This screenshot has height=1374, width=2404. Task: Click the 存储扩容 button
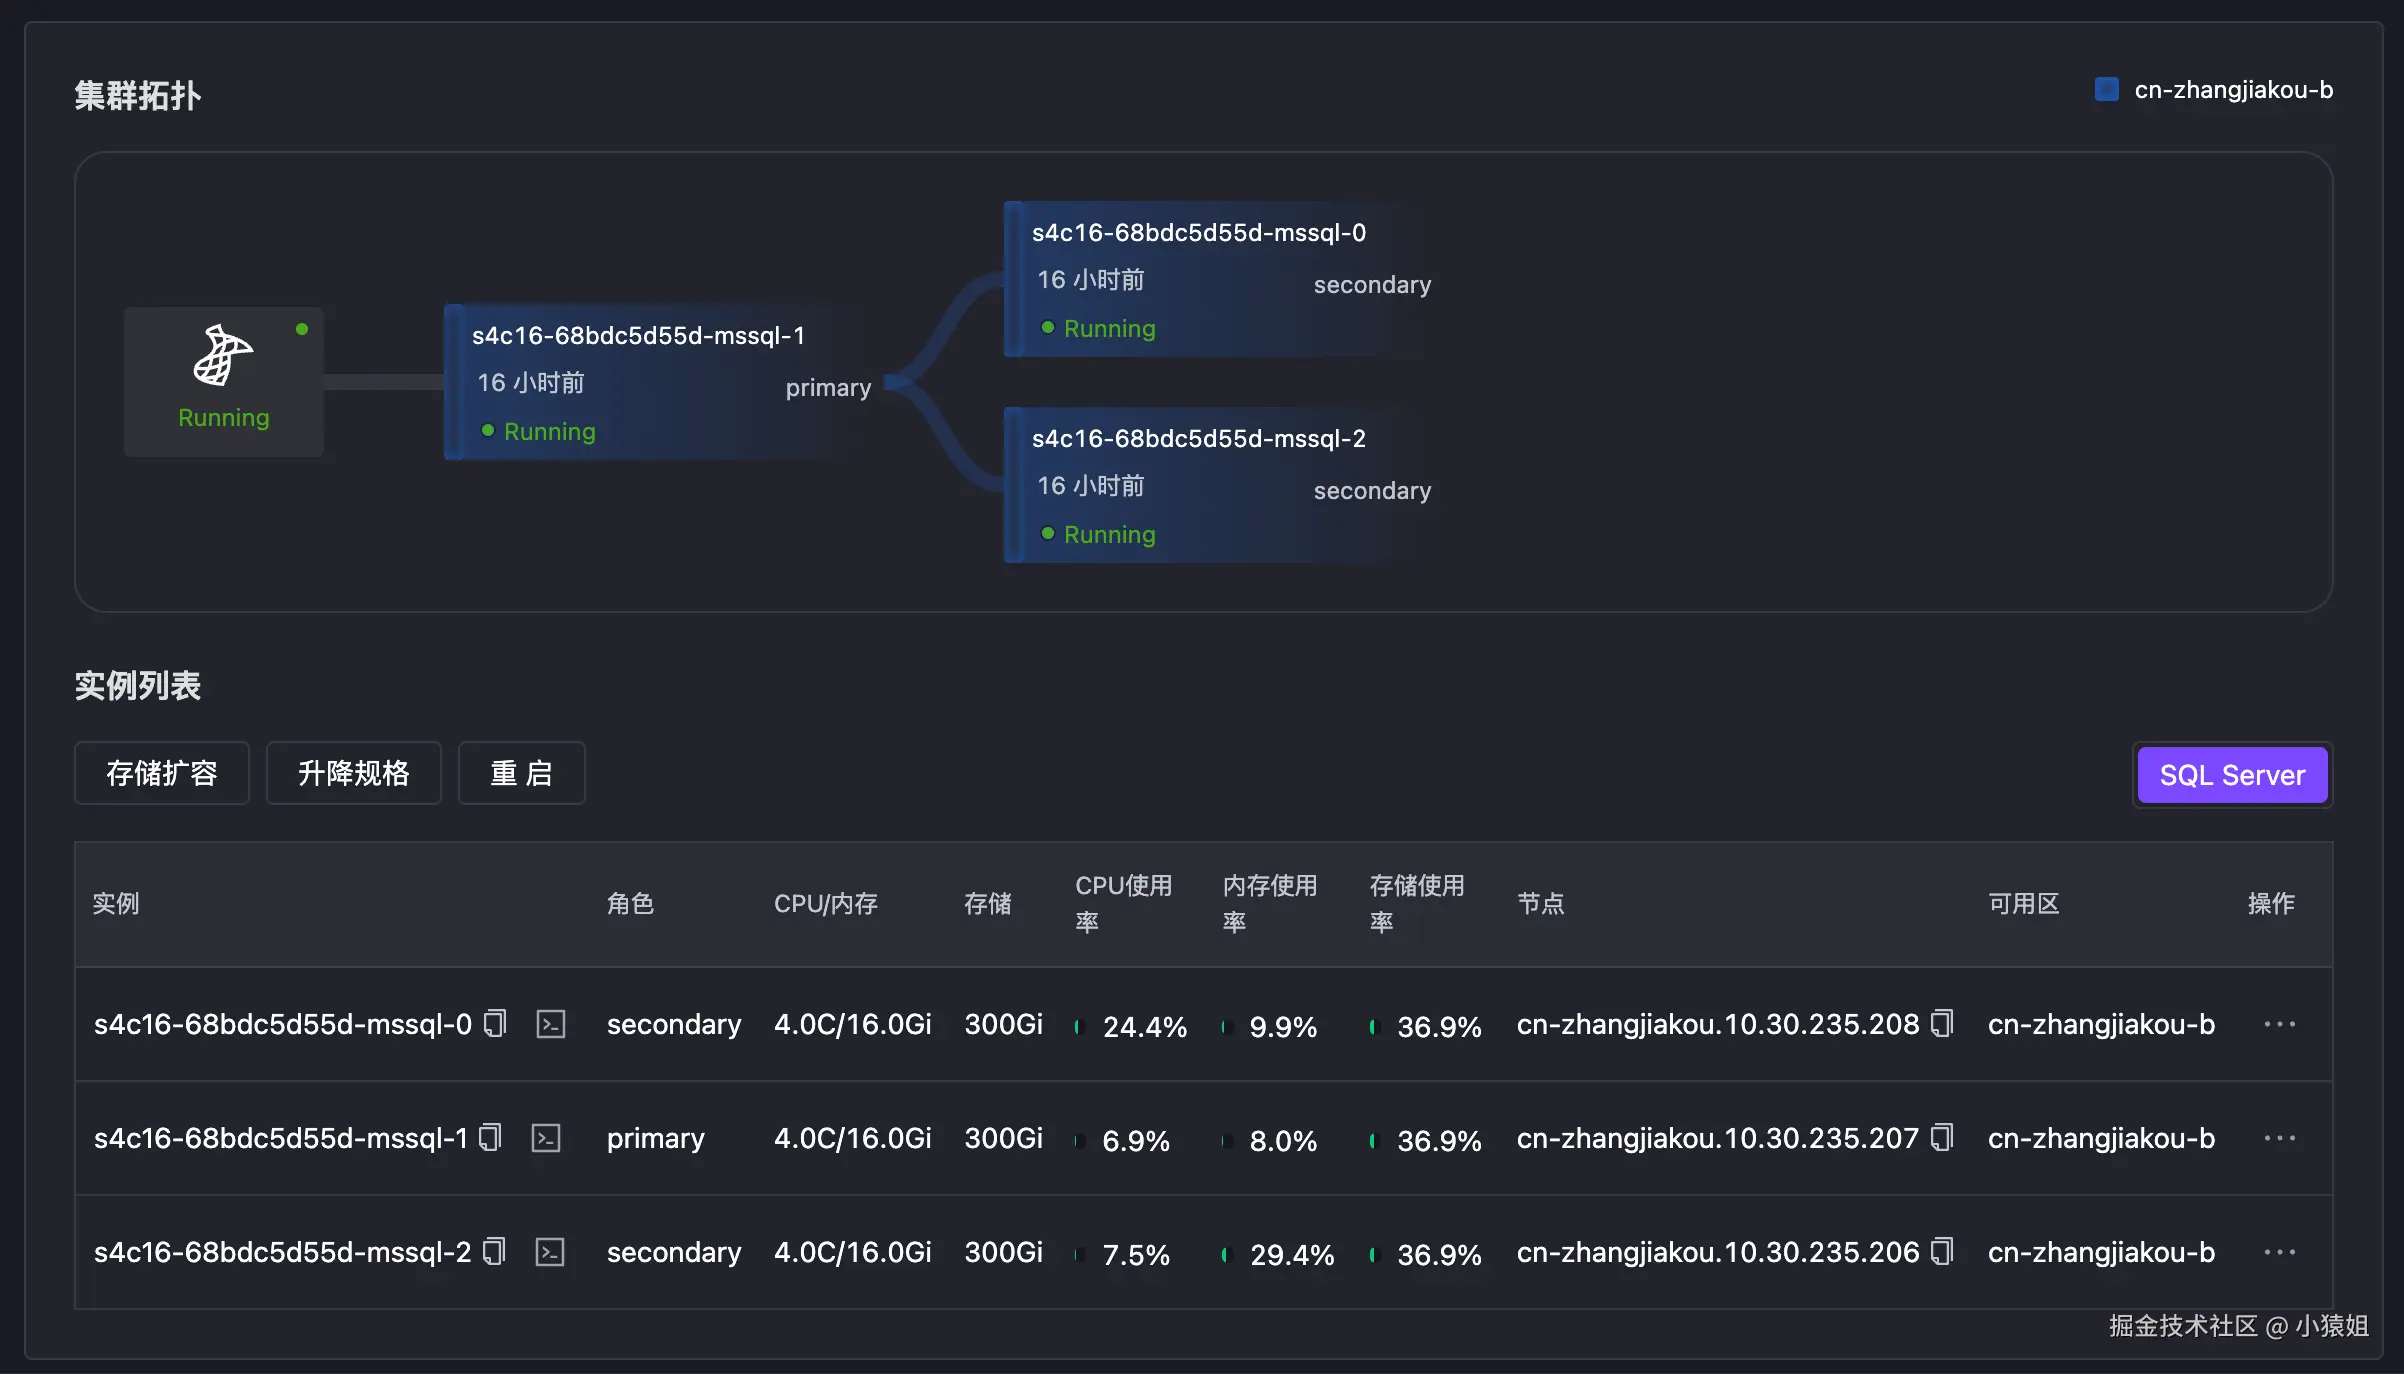pos(162,773)
